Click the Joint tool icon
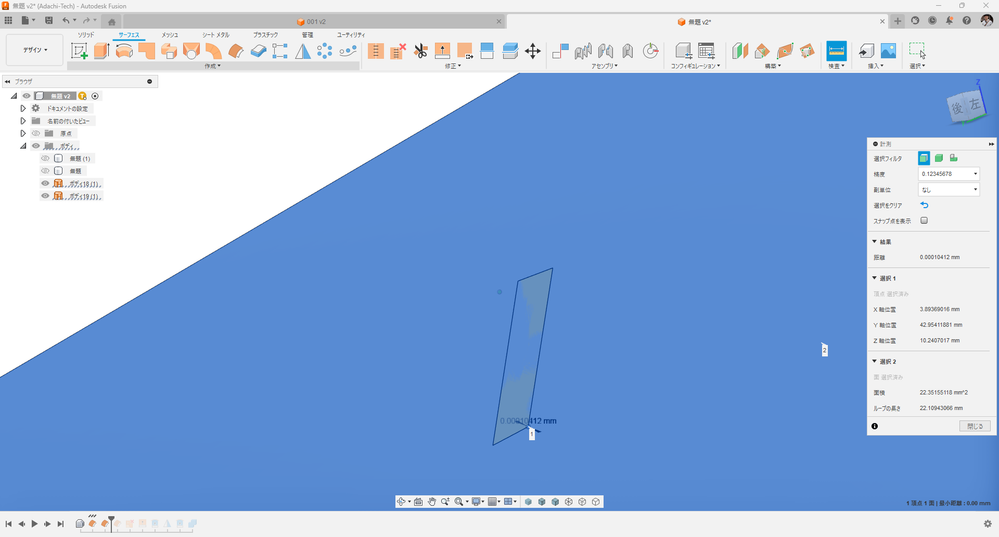The width and height of the screenshot is (999, 537). 560,51
